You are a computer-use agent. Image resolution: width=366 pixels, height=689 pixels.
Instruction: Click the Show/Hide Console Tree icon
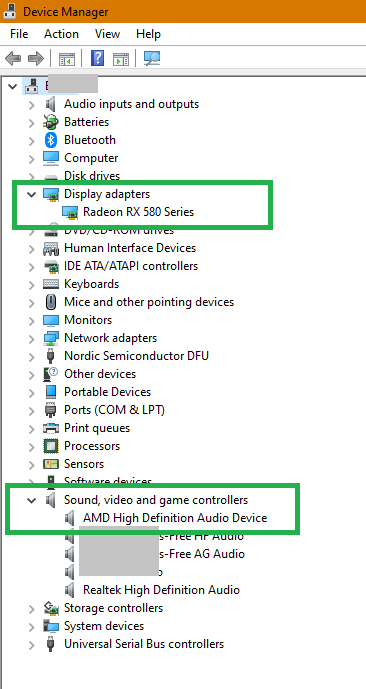coord(67,58)
